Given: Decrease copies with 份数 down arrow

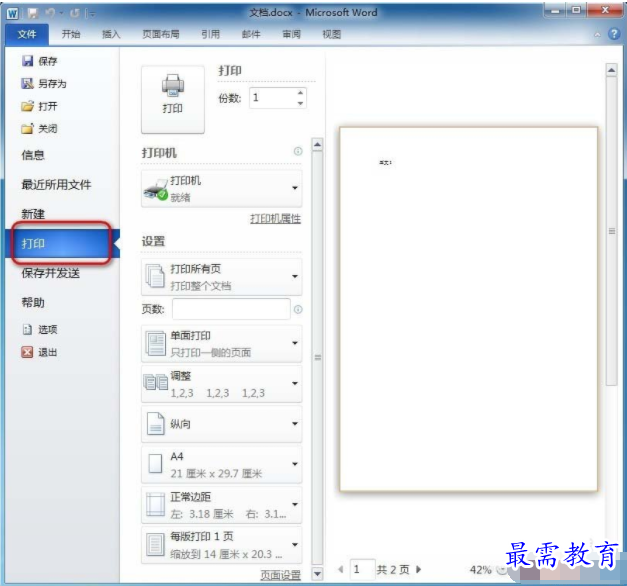Looking at the screenshot, I should 300,103.
